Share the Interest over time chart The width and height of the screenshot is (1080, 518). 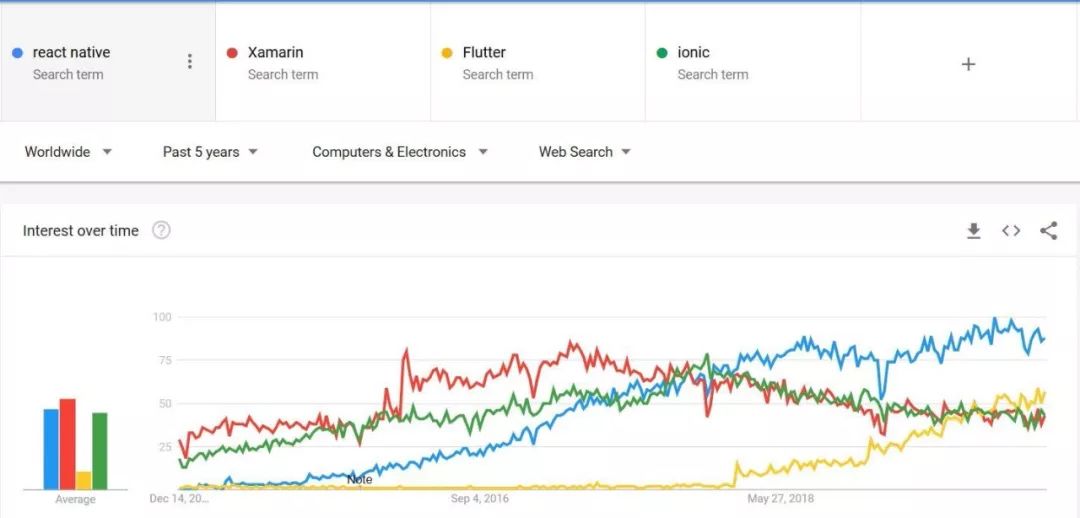1048,231
